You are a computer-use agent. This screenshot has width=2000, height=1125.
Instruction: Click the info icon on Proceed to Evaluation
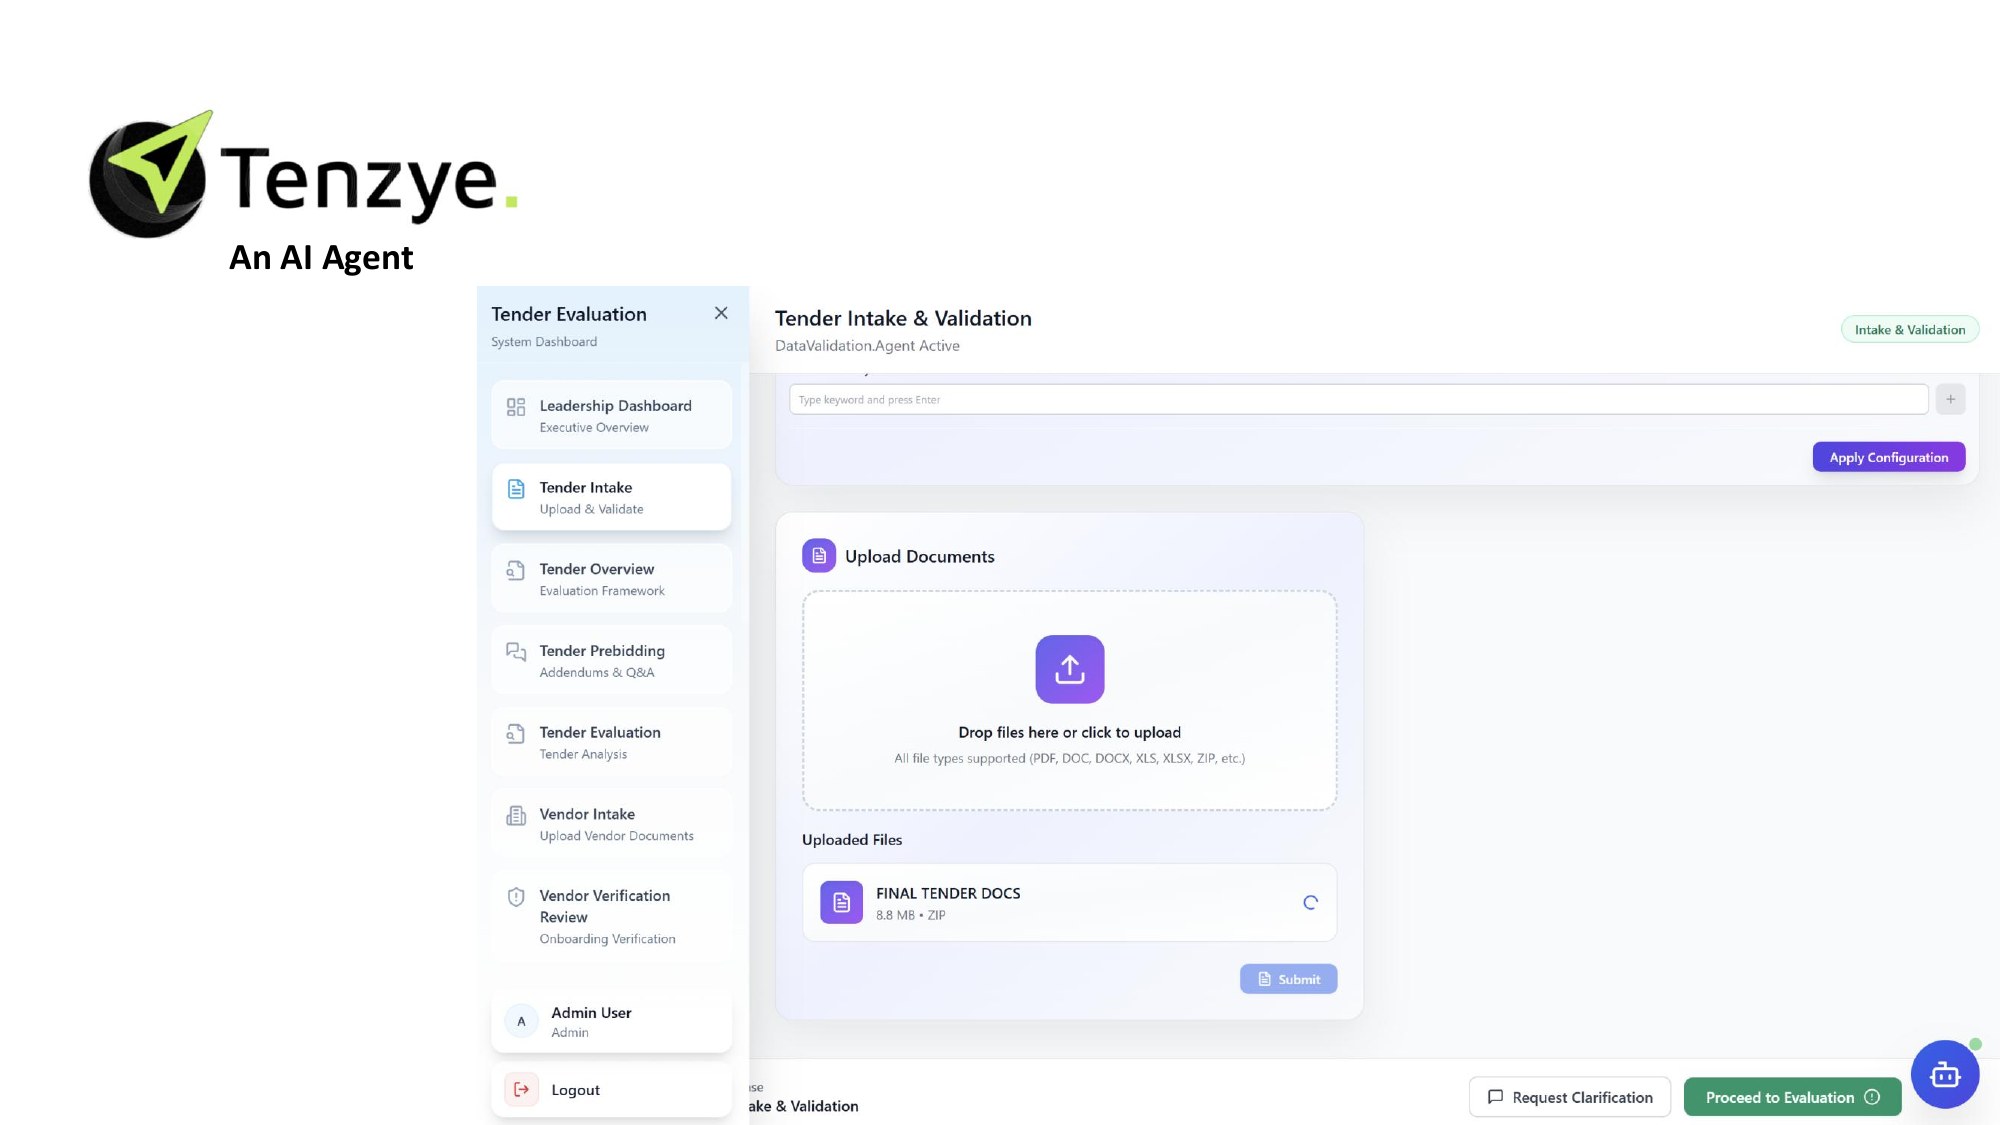[1872, 1097]
